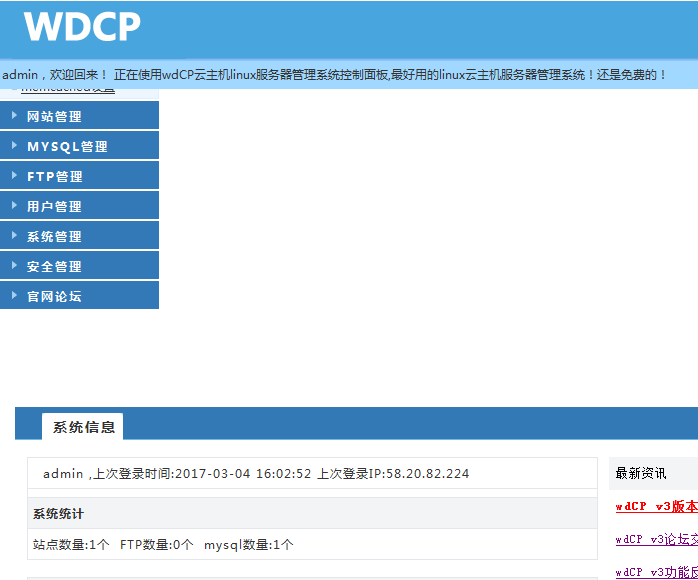Click the WDCP logo
698x580 pixels.
82,27
